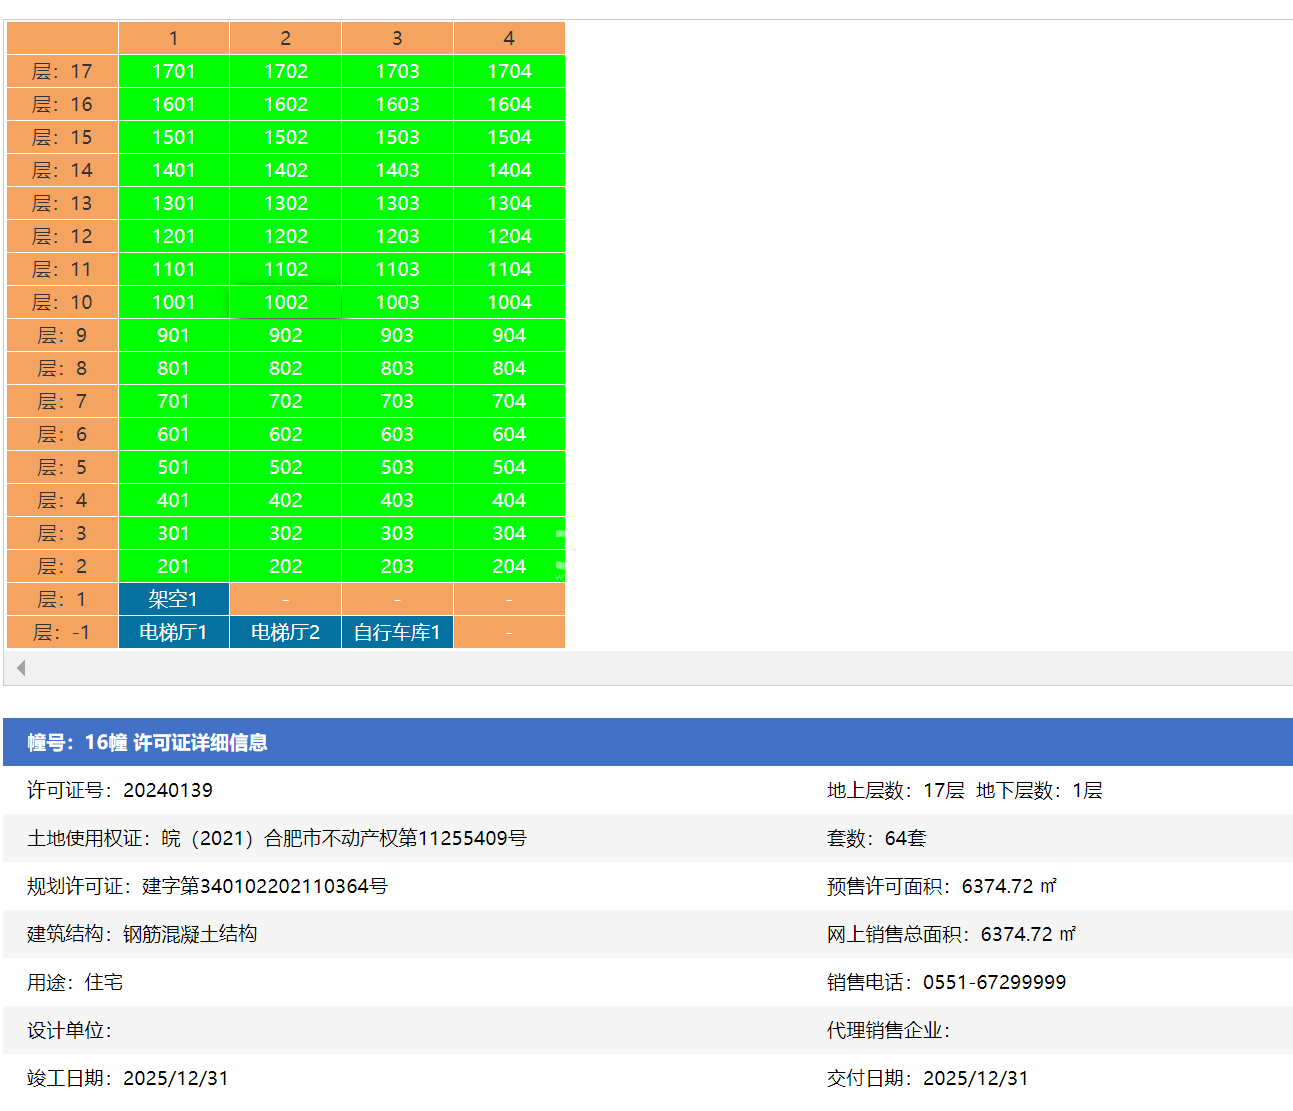Open unit 1503

click(x=398, y=137)
